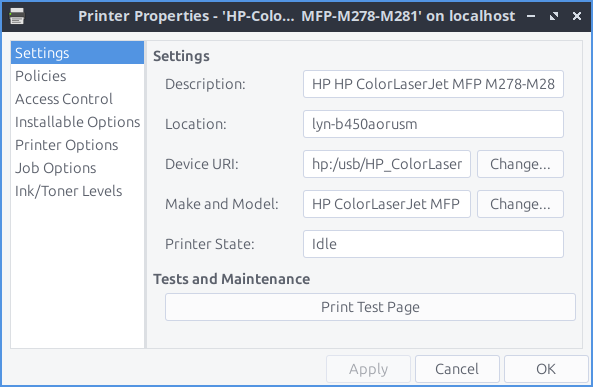Open the Access Control page

(x=77, y=99)
